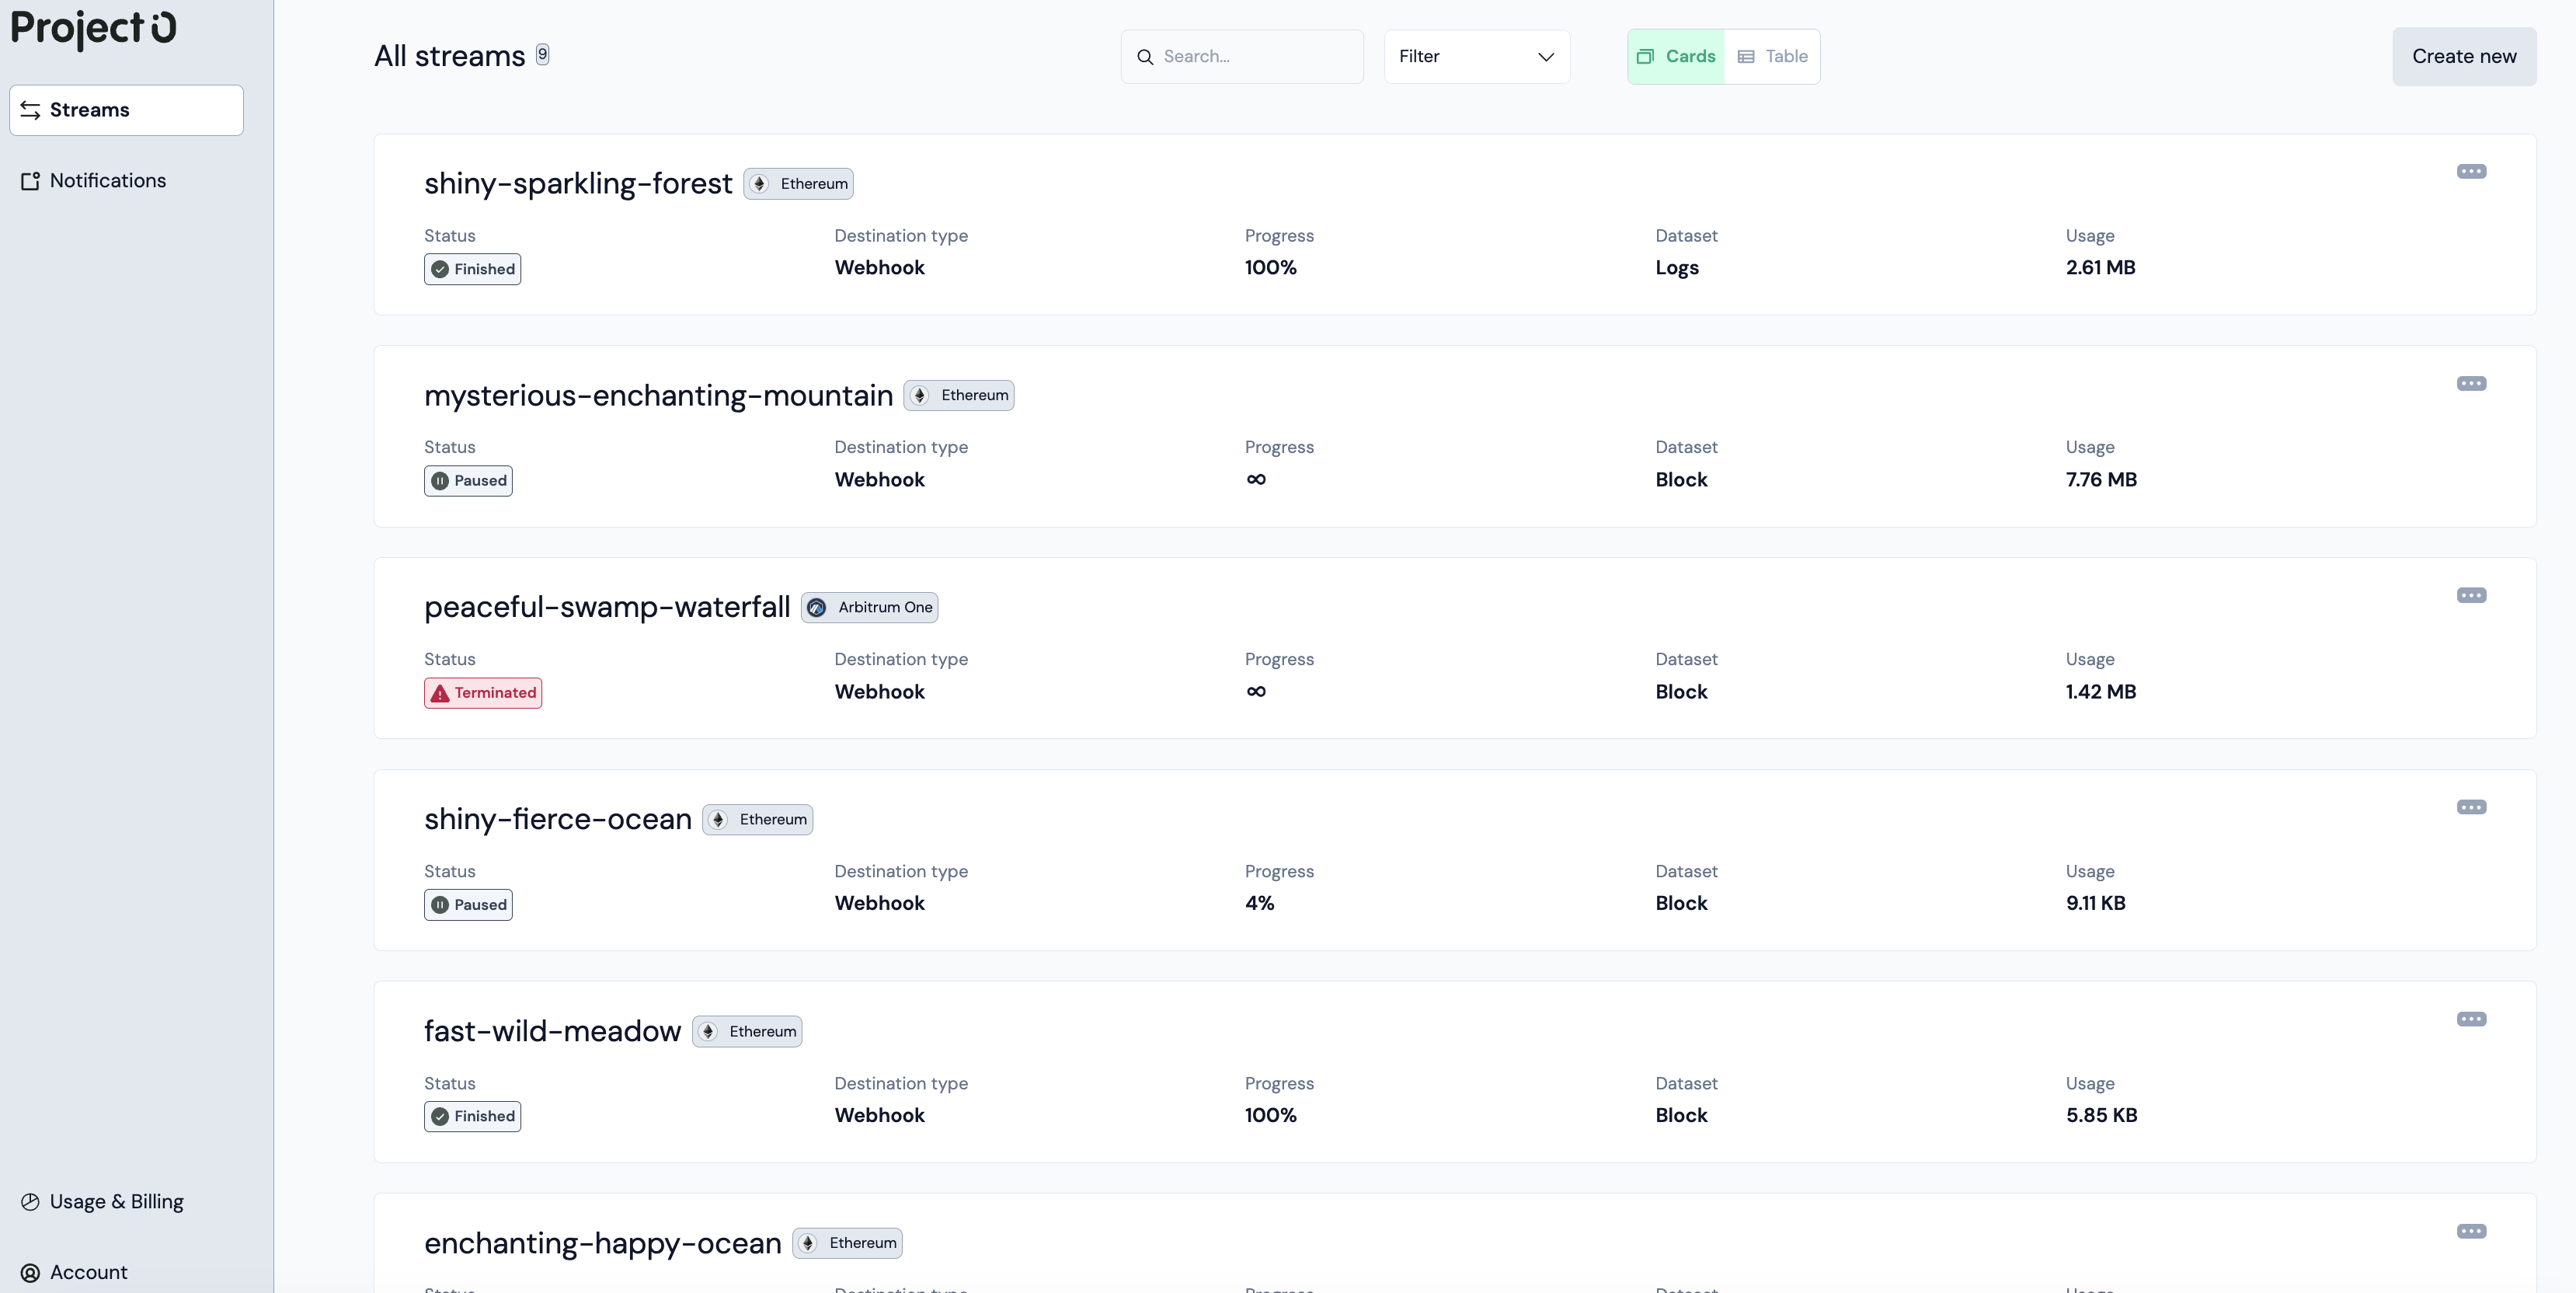This screenshot has width=2576, height=1293.
Task: Click the Ethereum badge on enchanting-happy-ocean
Action: coord(847,1243)
